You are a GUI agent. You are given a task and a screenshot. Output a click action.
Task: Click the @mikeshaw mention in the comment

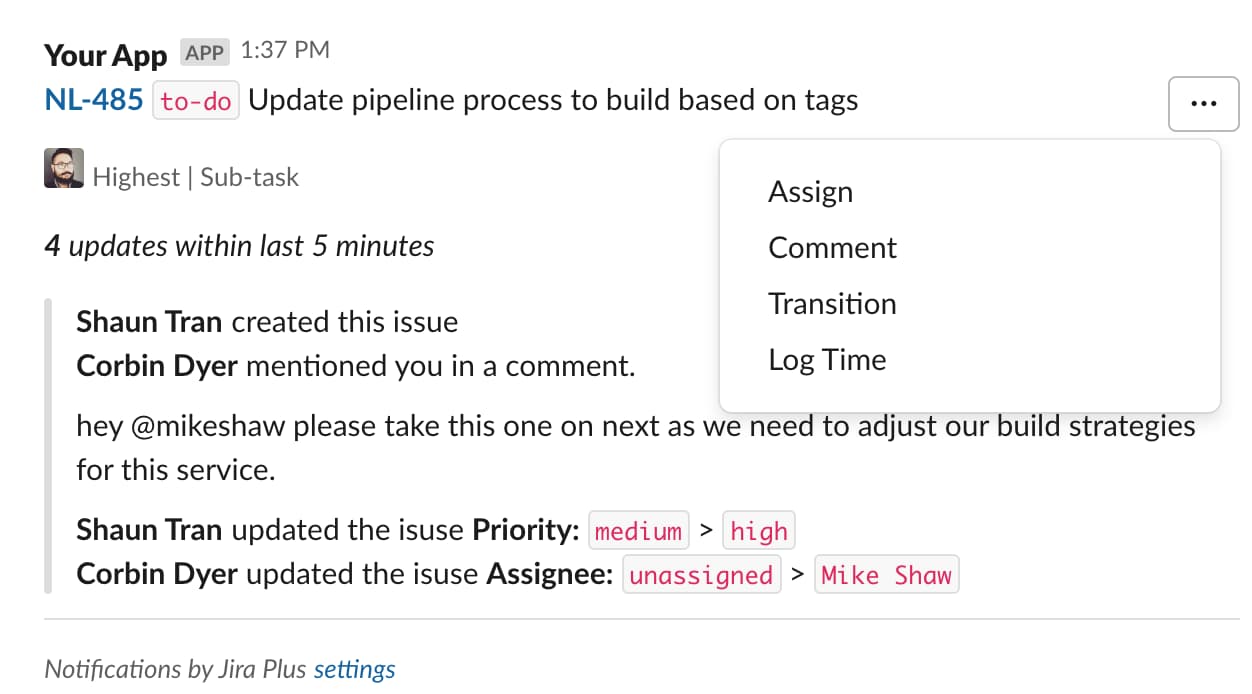(x=208, y=427)
